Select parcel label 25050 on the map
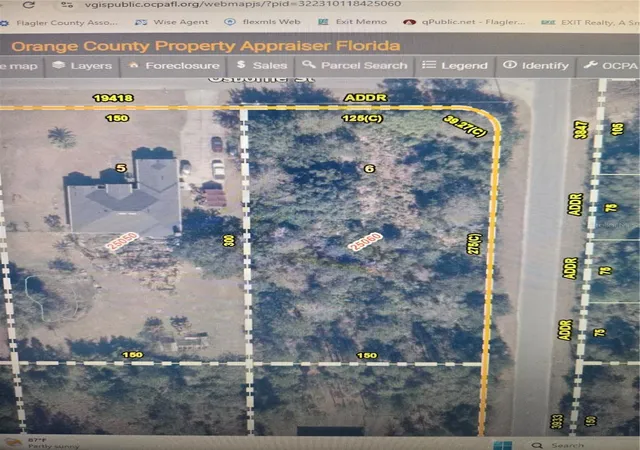Viewport: 640px width, 450px height. coord(122,241)
